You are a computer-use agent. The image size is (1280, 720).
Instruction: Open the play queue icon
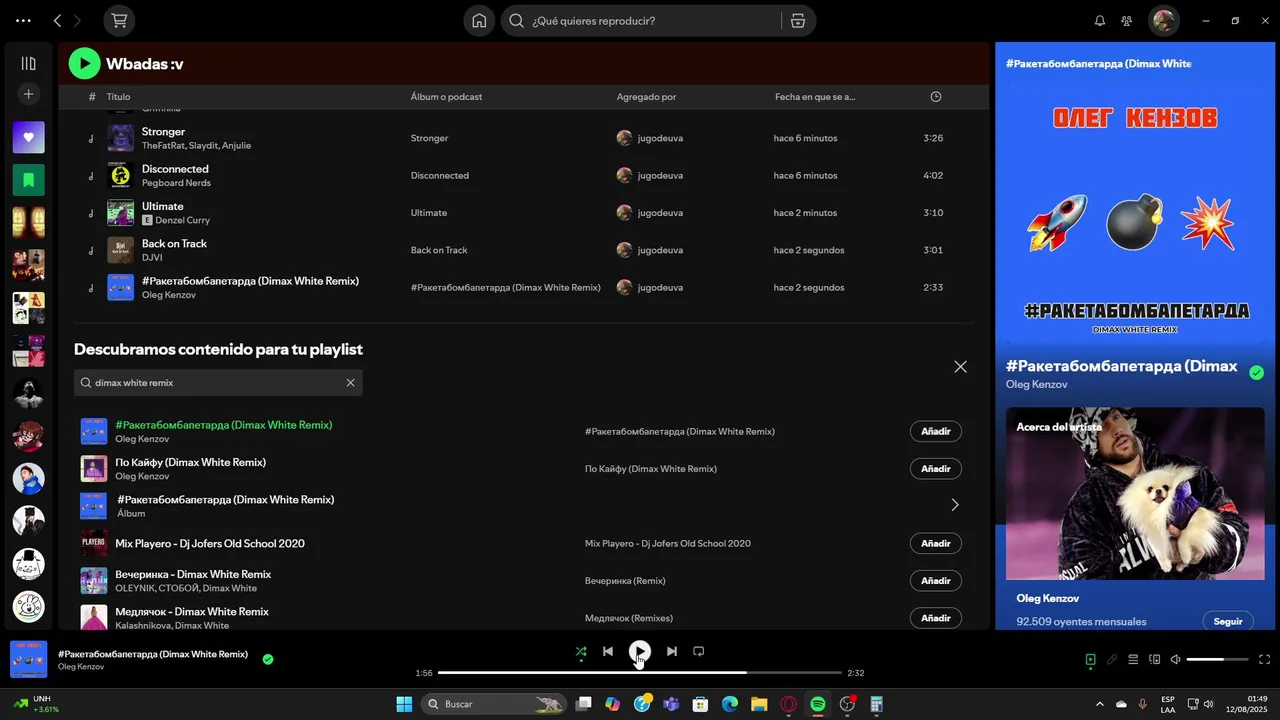click(1133, 659)
